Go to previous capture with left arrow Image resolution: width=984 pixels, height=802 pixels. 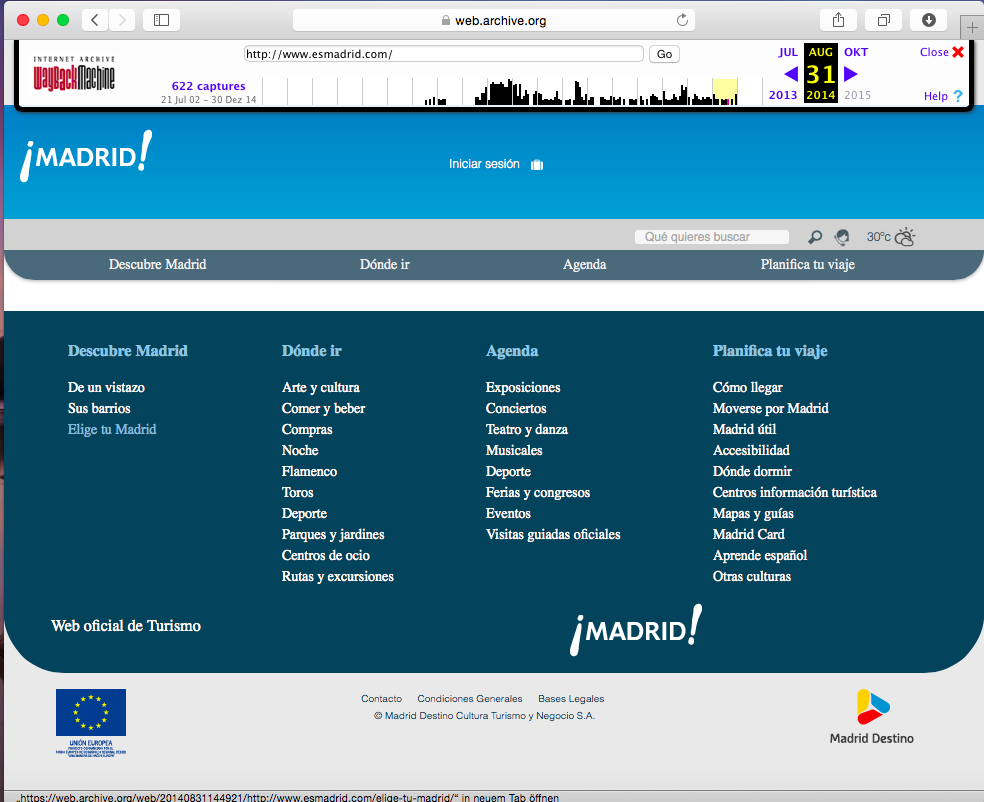point(790,73)
